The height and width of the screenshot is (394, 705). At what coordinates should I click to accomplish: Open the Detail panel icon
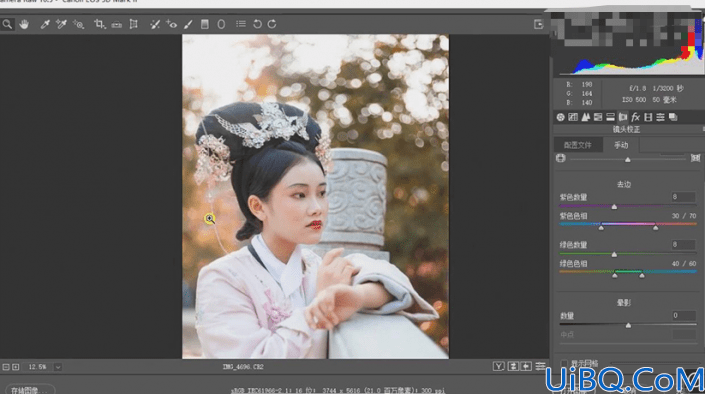coord(585,117)
